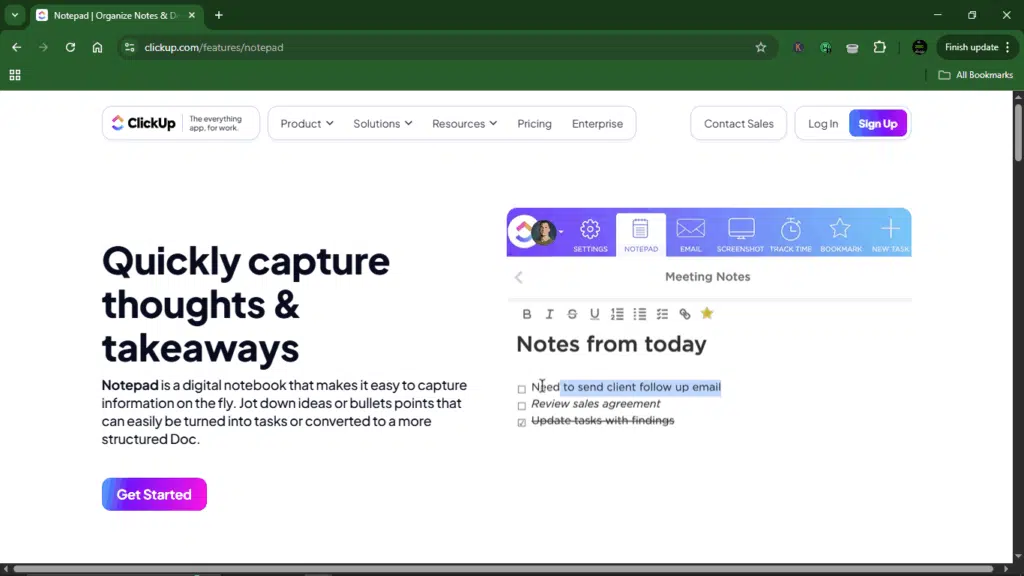Uncheck the 'Update tasks with findings' box
1024x576 pixels.
(x=521, y=423)
